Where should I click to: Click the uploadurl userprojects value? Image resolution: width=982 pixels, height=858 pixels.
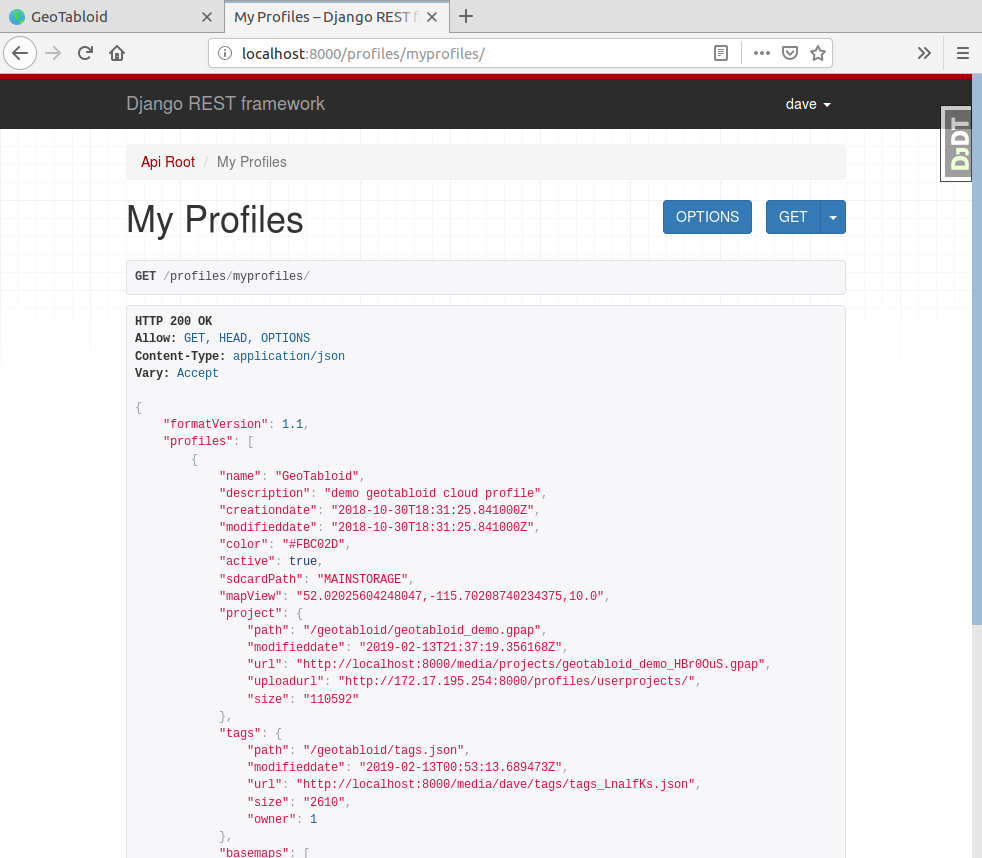pyautogui.click(x=517, y=681)
